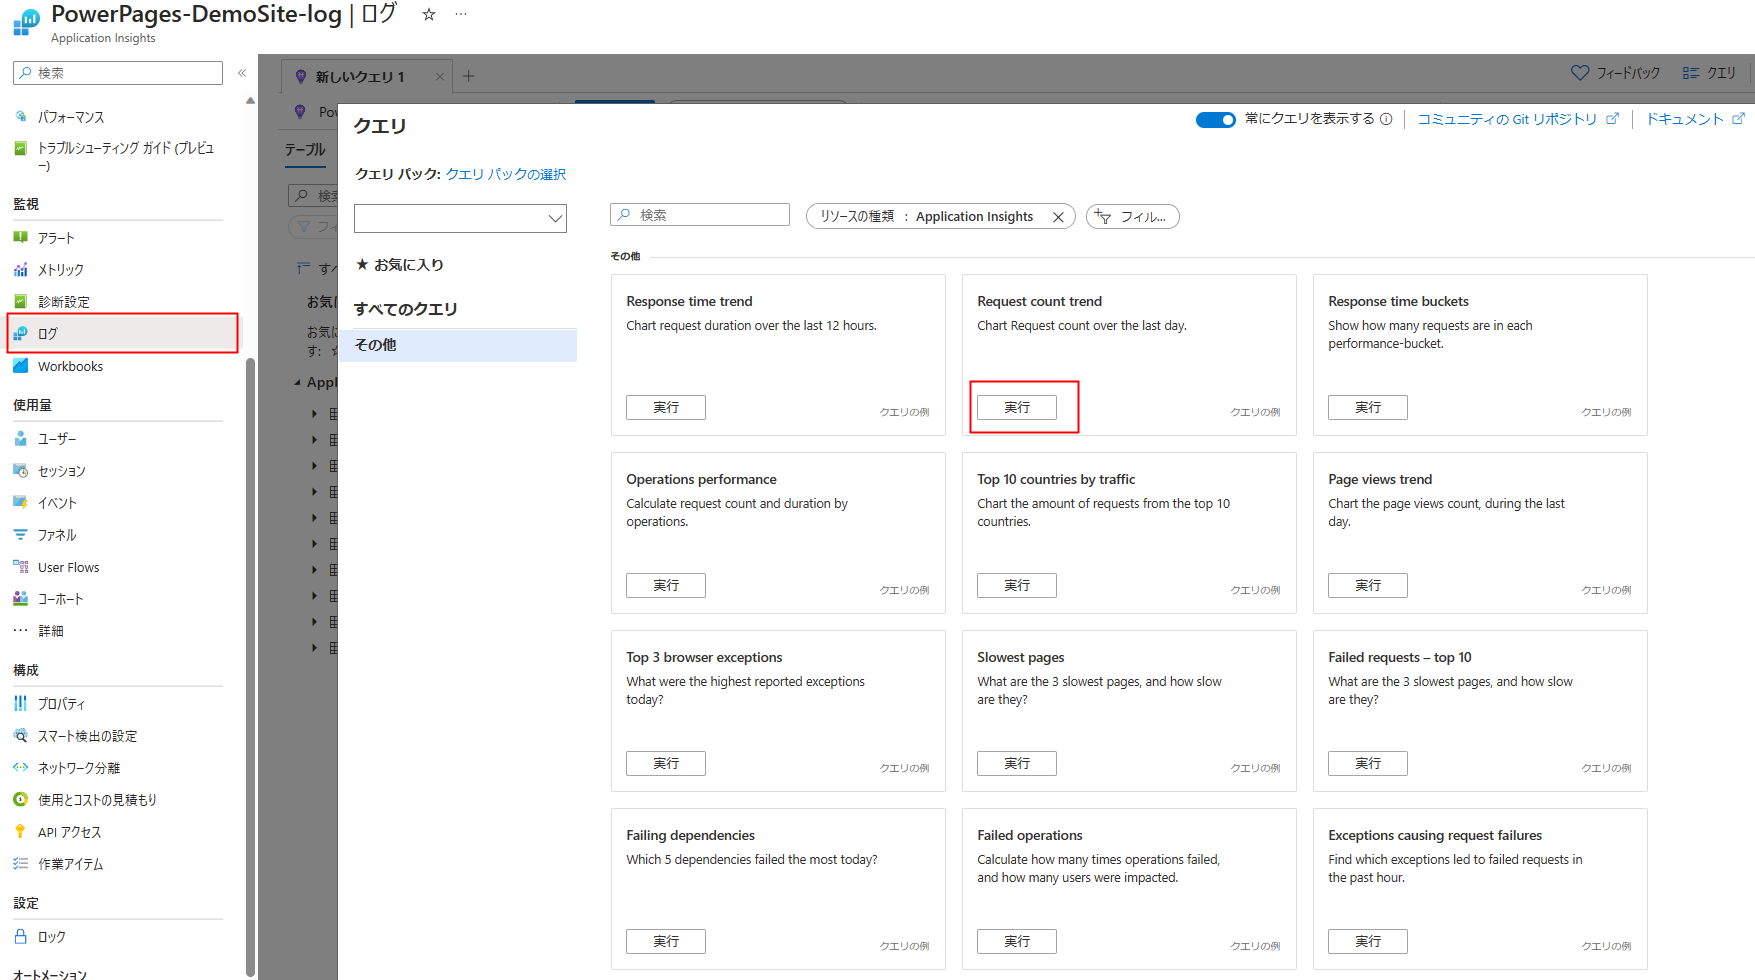Select ログ in the sidebar
Screen dimensions: 1755x980
pos(123,334)
